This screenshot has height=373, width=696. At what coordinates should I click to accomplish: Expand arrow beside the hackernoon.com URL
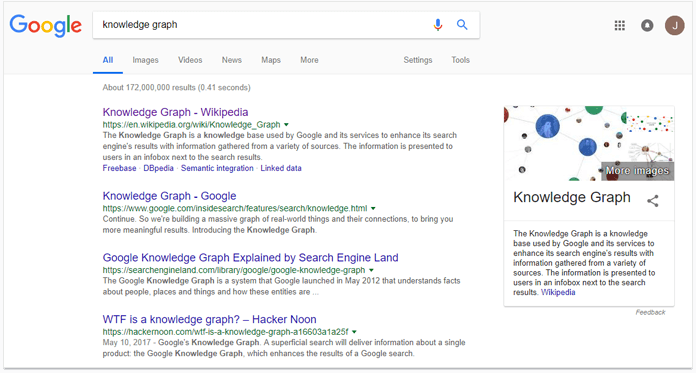click(x=355, y=332)
